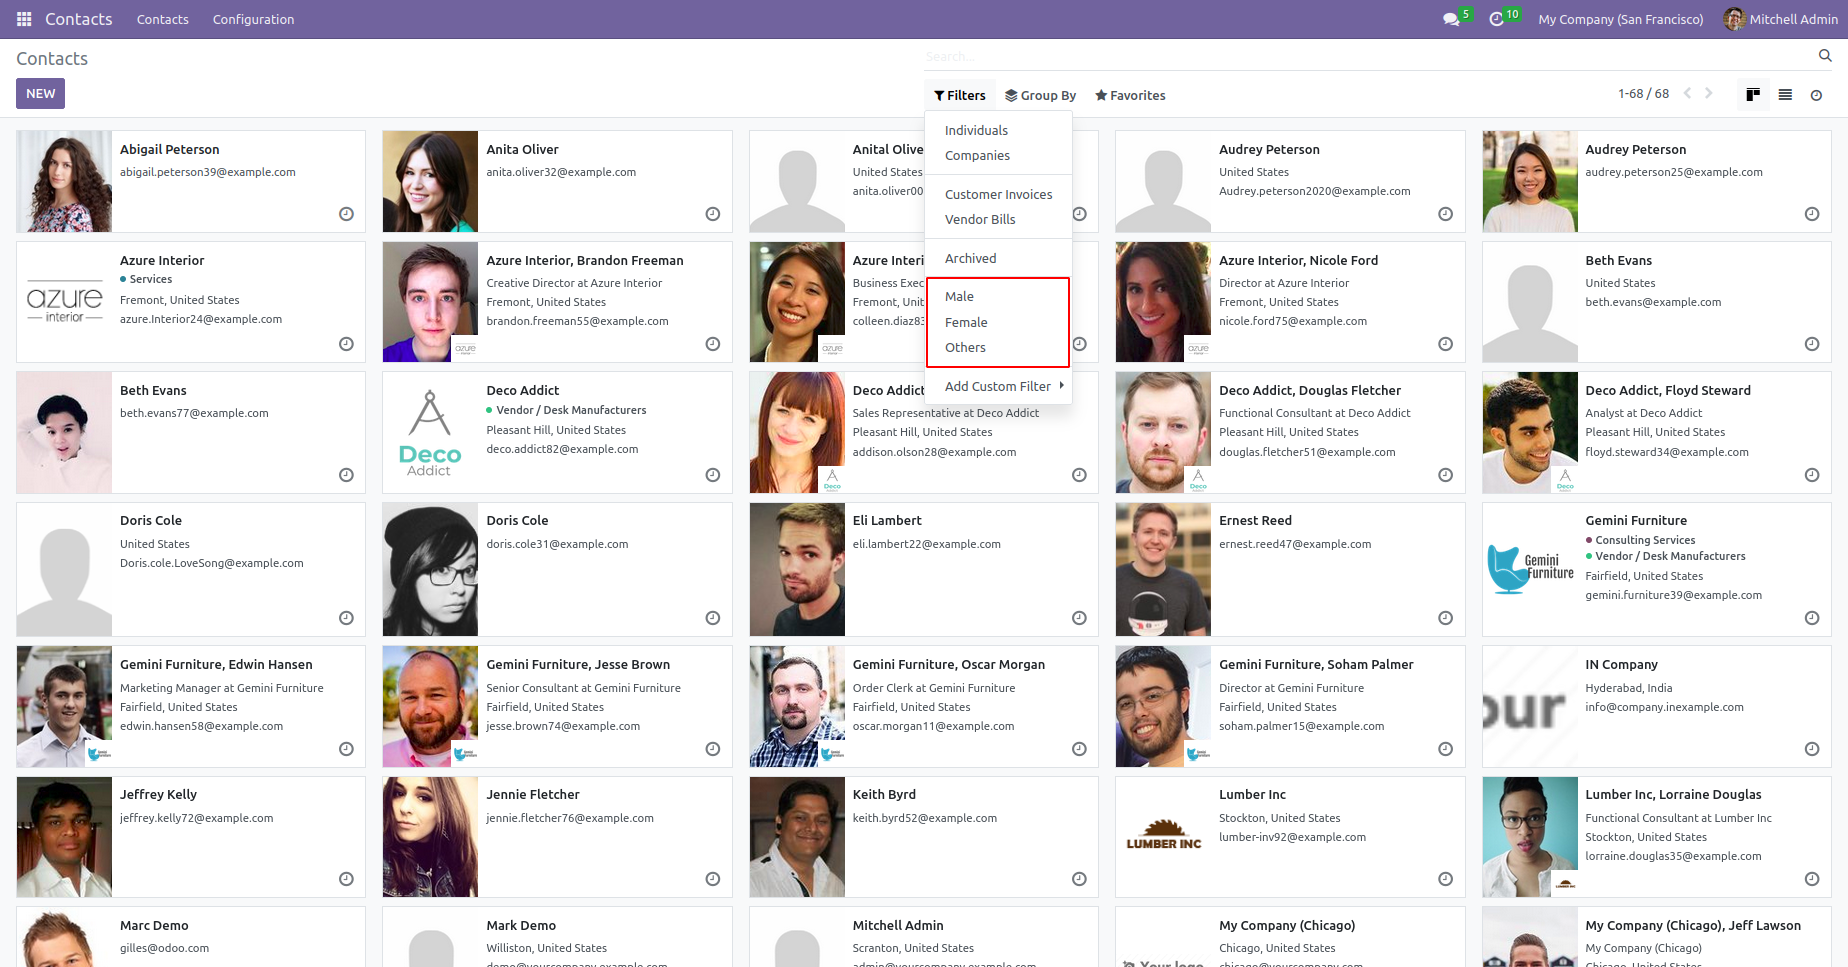1848x967 pixels.
Task: Open activity clock on Nicole Ford card
Action: [1445, 344]
